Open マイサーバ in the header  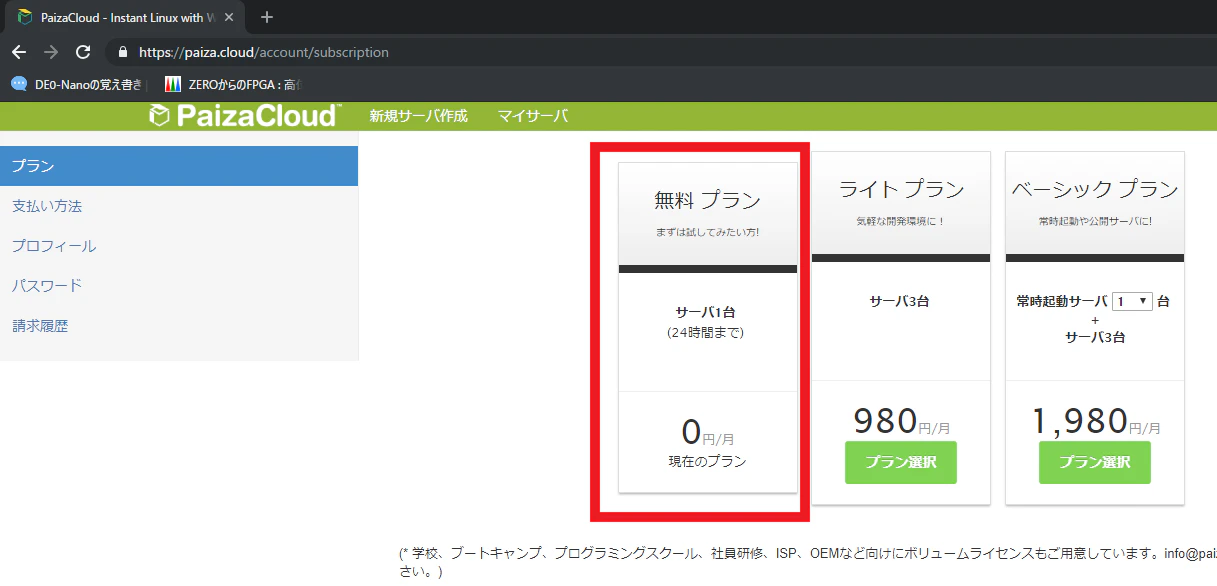[533, 116]
